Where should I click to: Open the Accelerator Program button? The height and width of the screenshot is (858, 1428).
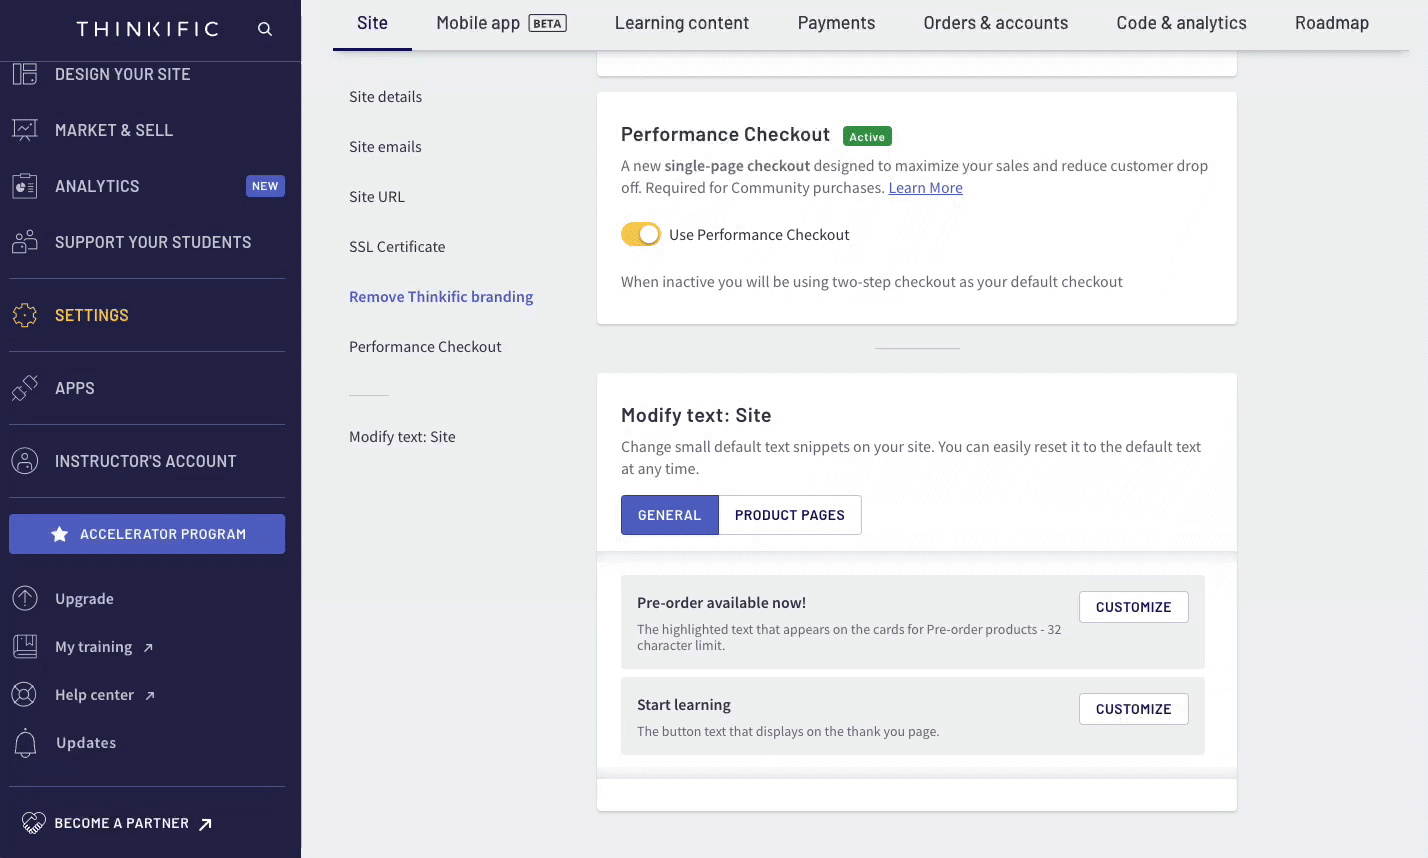click(x=147, y=534)
